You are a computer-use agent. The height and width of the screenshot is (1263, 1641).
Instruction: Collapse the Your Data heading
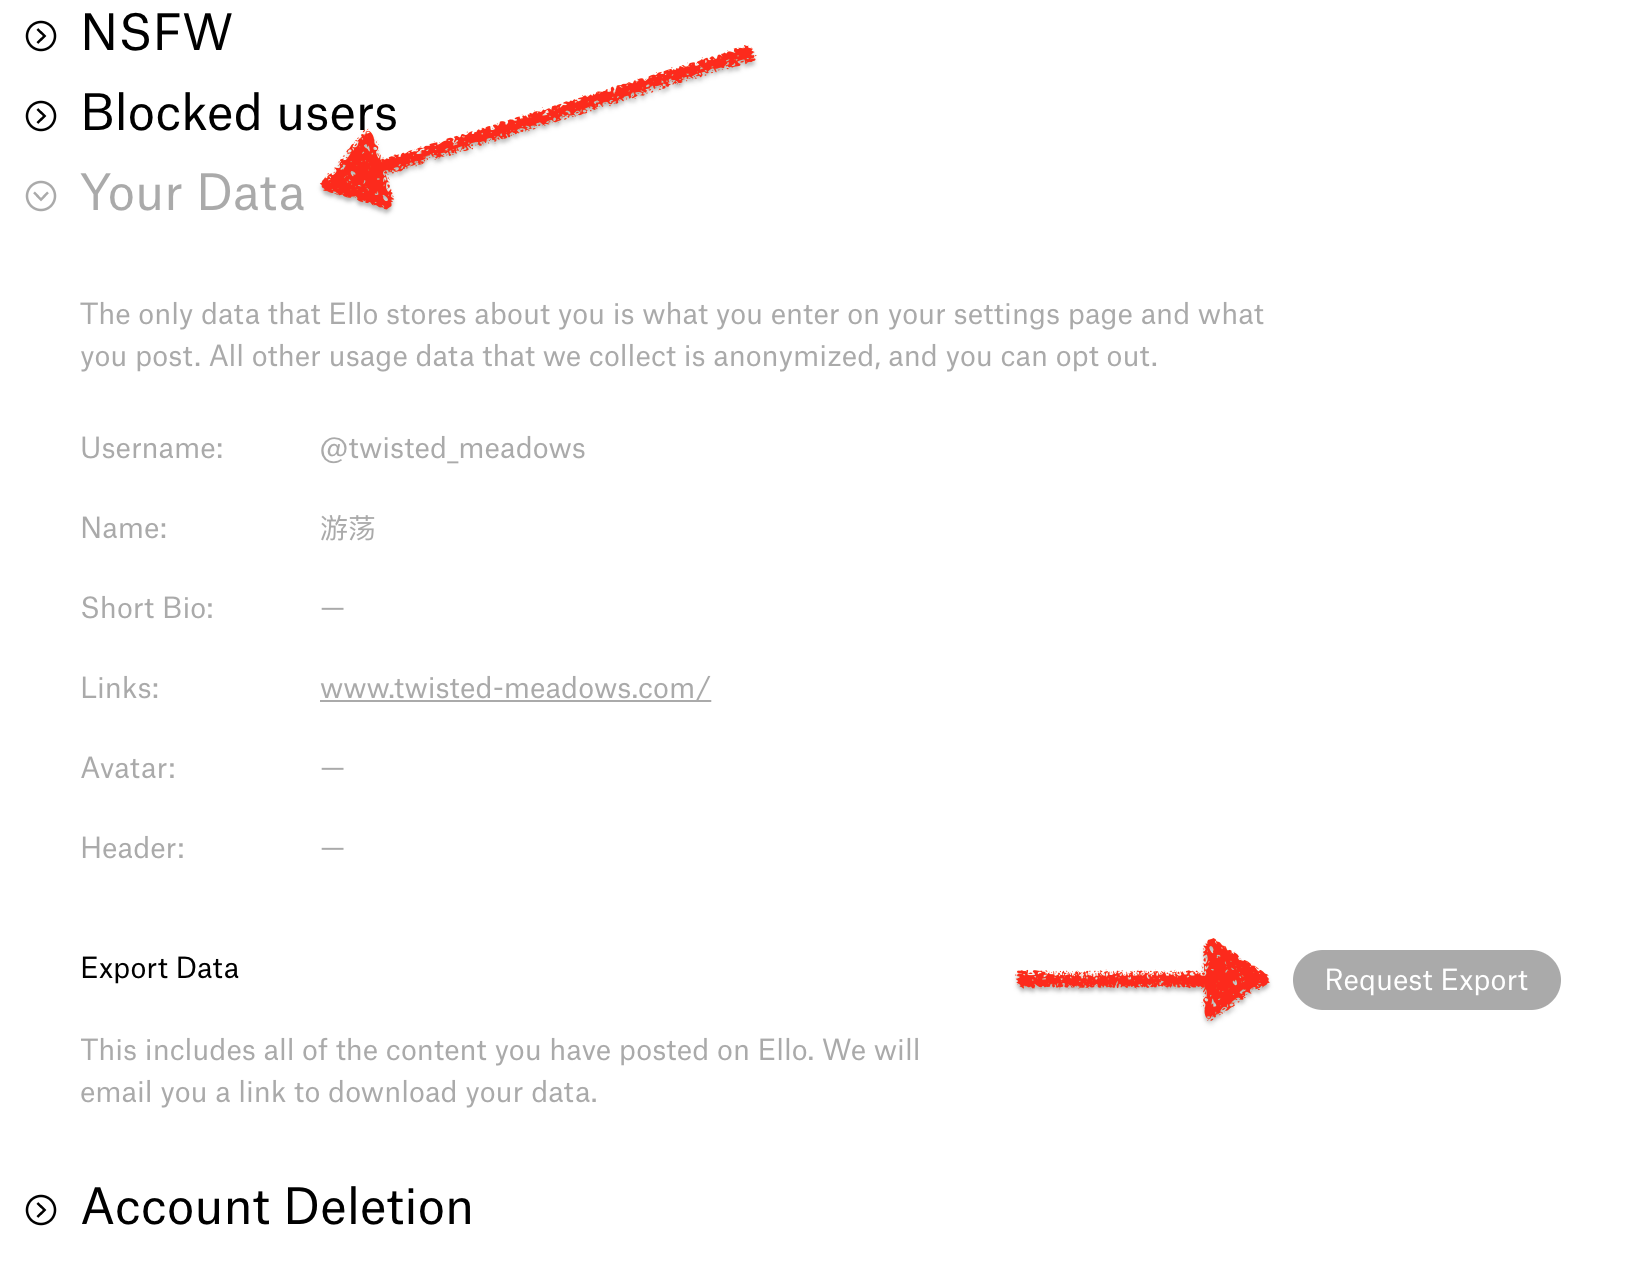(193, 193)
